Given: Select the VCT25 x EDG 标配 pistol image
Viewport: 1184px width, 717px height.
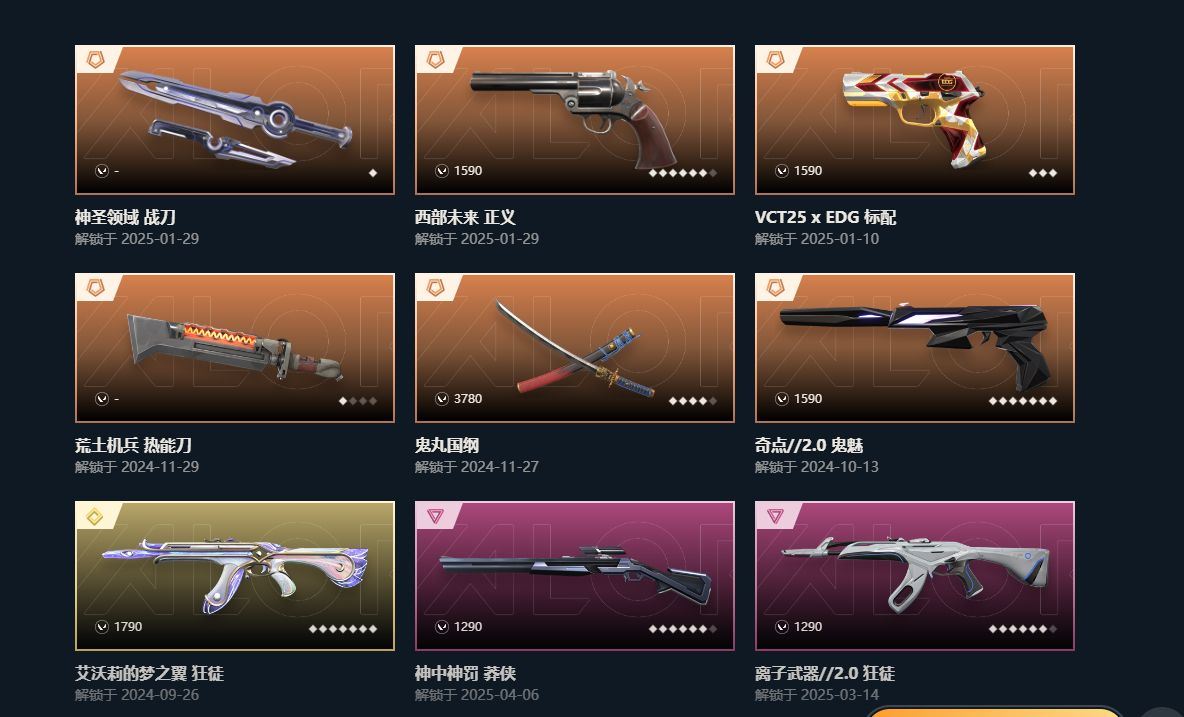Looking at the screenshot, I should point(914,120).
